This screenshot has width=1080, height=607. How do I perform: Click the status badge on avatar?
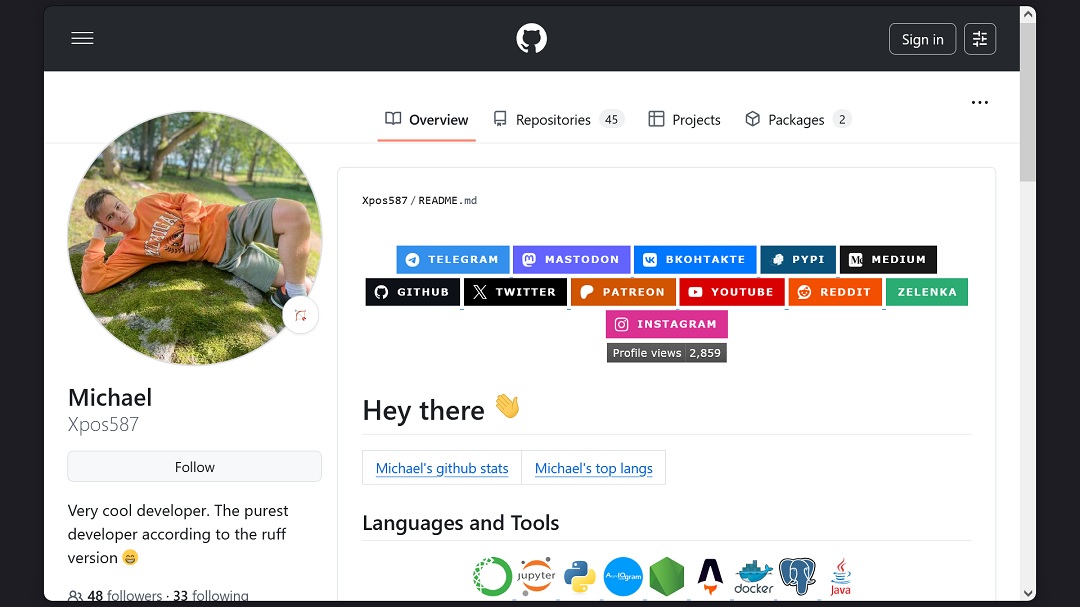coord(301,316)
